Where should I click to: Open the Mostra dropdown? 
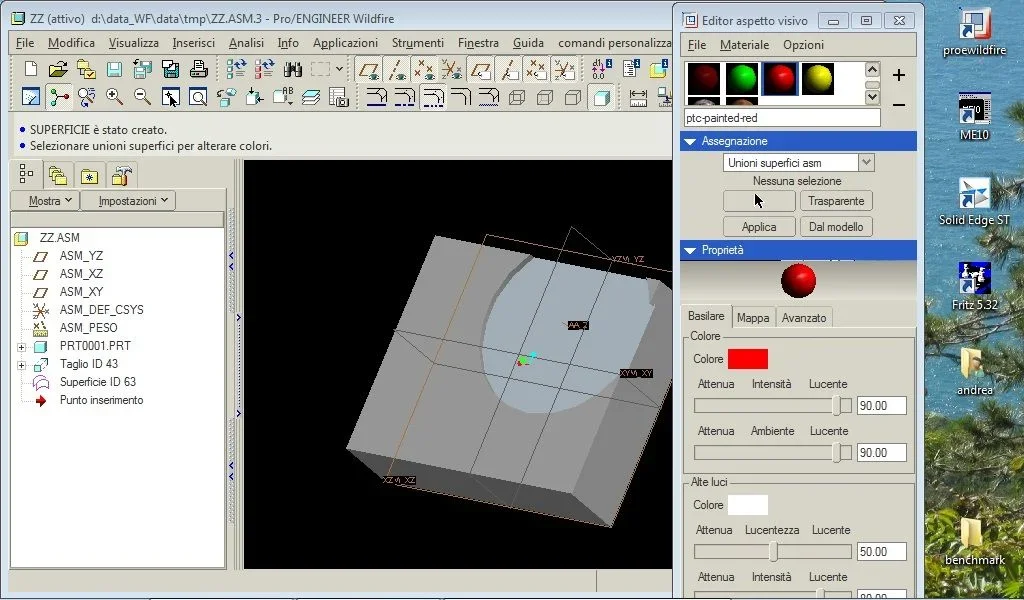click(45, 201)
